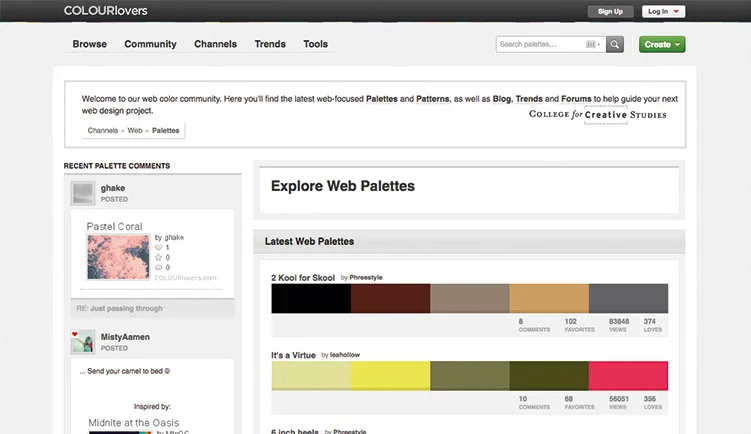The height and width of the screenshot is (434, 751).
Task: Click the Sign Up button
Action: 610,11
